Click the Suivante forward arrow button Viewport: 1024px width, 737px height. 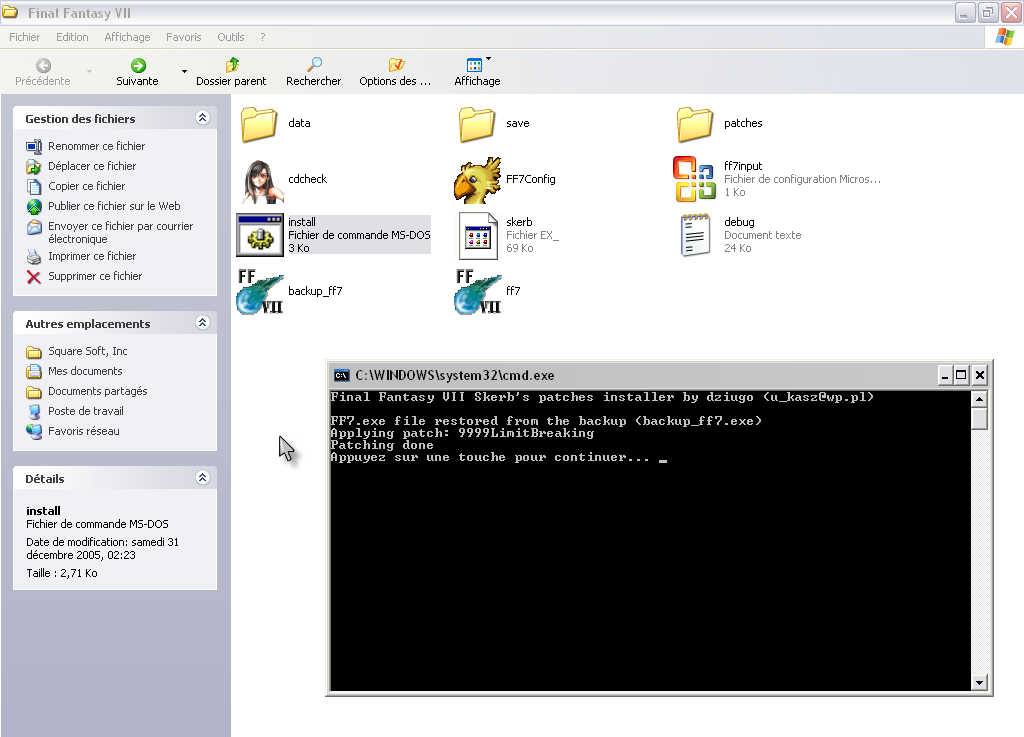(x=138, y=71)
